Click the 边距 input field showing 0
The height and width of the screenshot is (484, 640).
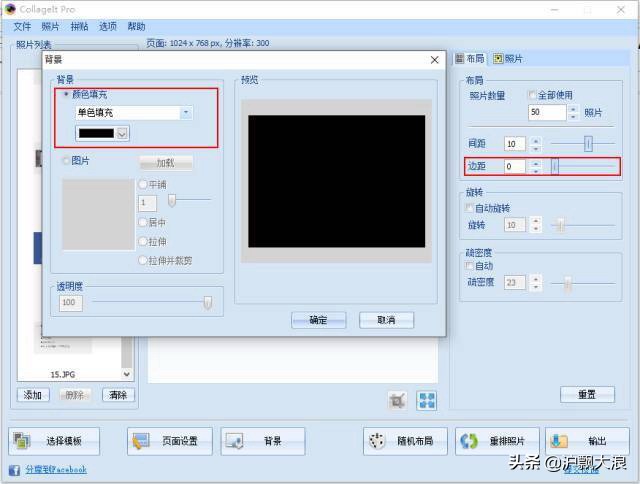pos(514,166)
